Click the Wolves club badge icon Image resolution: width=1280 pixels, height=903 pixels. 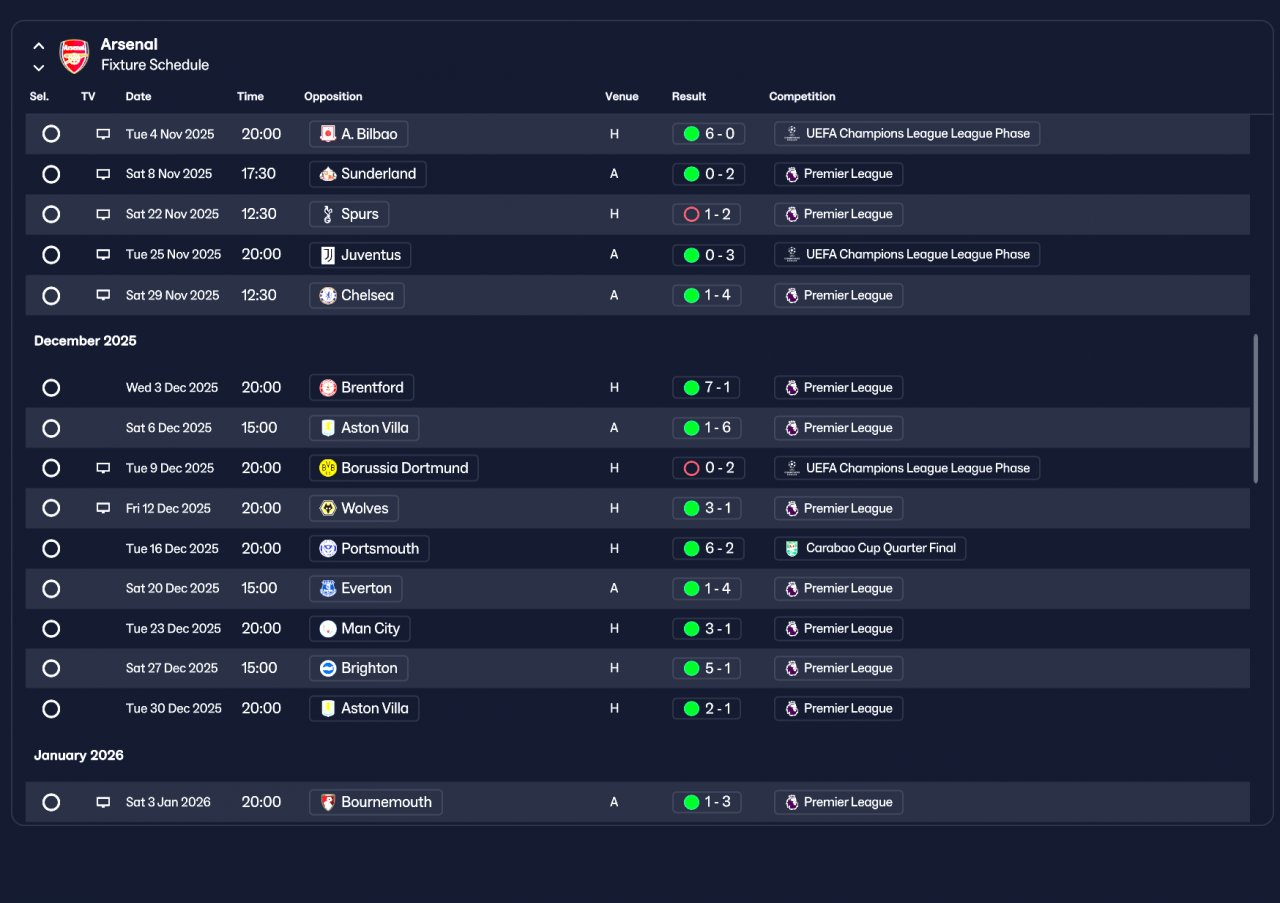[x=327, y=508]
